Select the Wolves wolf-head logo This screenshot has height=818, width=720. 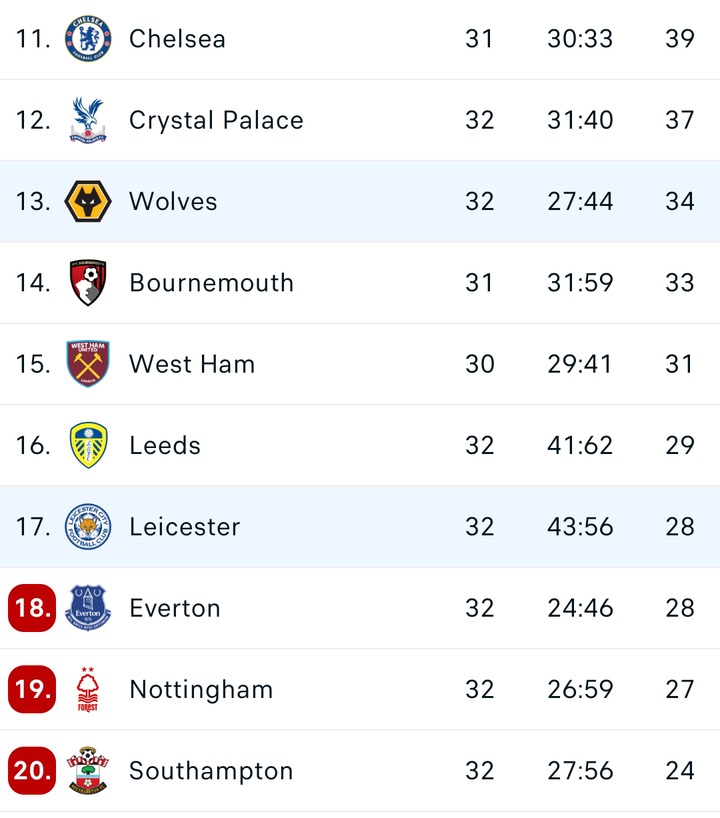coord(88,201)
